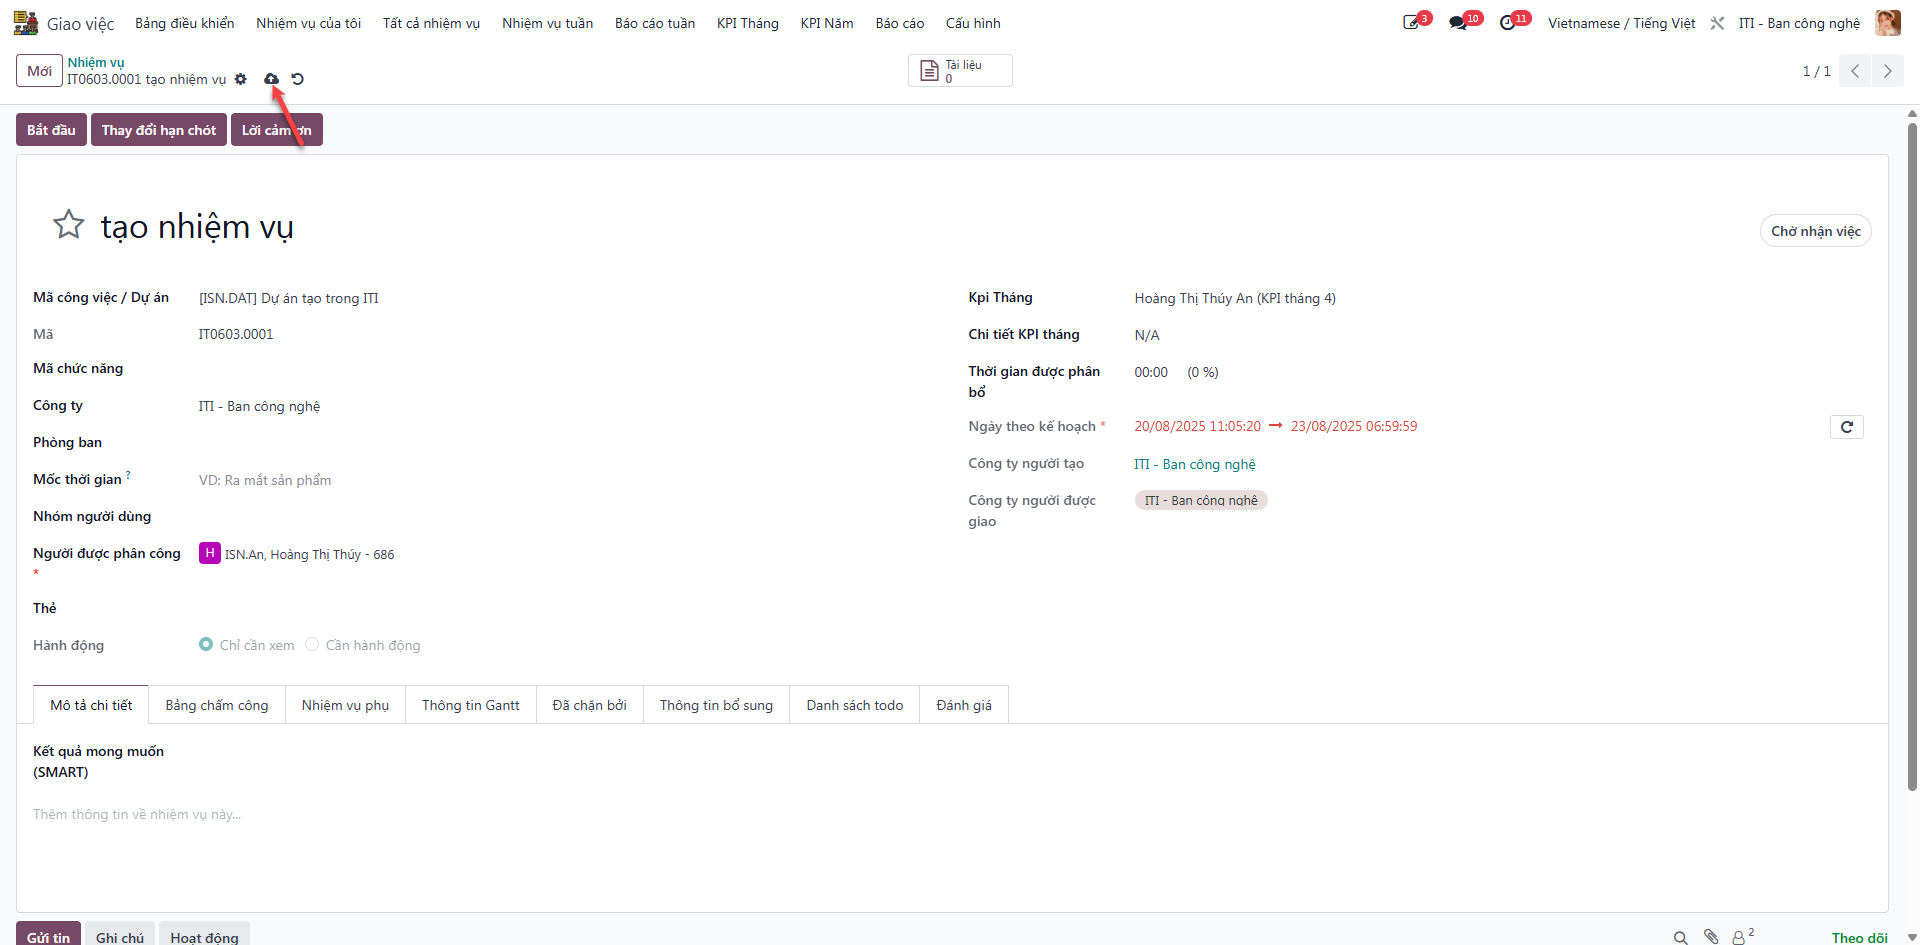Select the Cần hành động radio option
1920x945 pixels.
click(312, 645)
